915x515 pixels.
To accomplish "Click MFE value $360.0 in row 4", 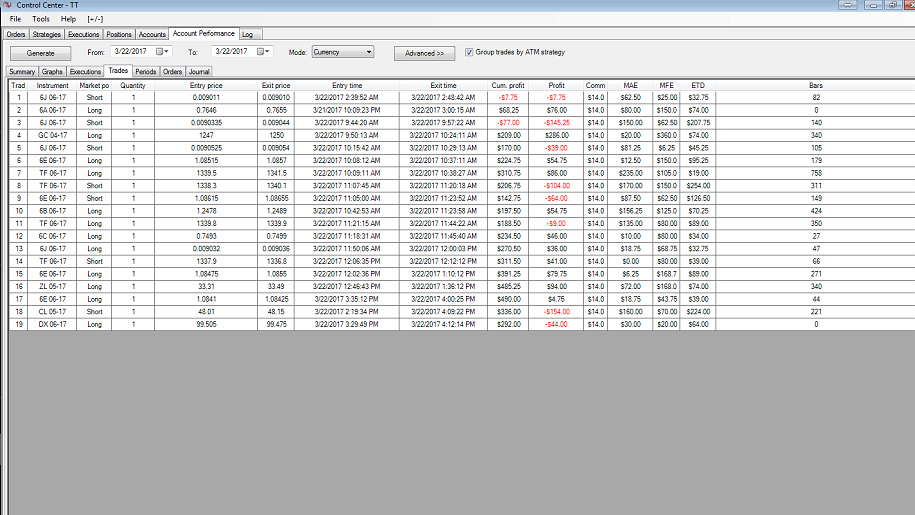I will point(666,135).
